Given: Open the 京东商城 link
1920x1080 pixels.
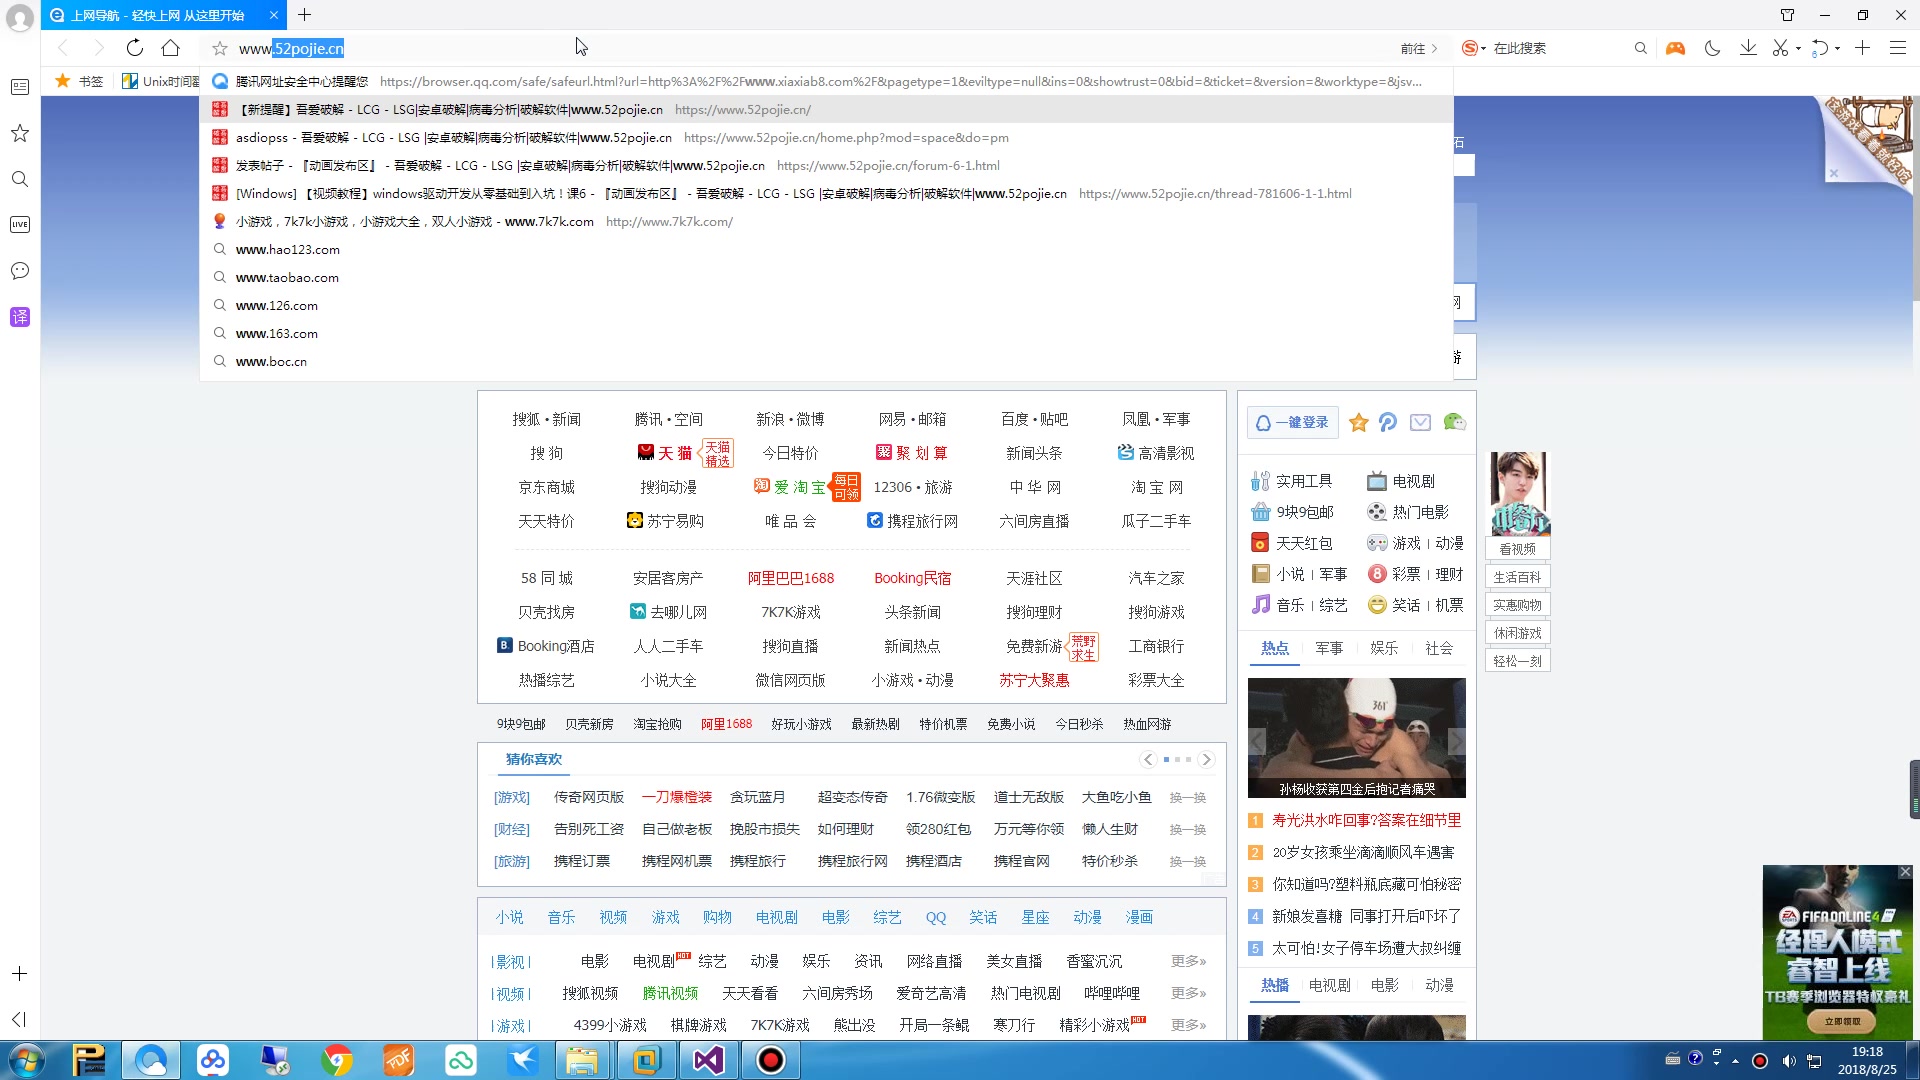Looking at the screenshot, I should pyautogui.click(x=546, y=487).
